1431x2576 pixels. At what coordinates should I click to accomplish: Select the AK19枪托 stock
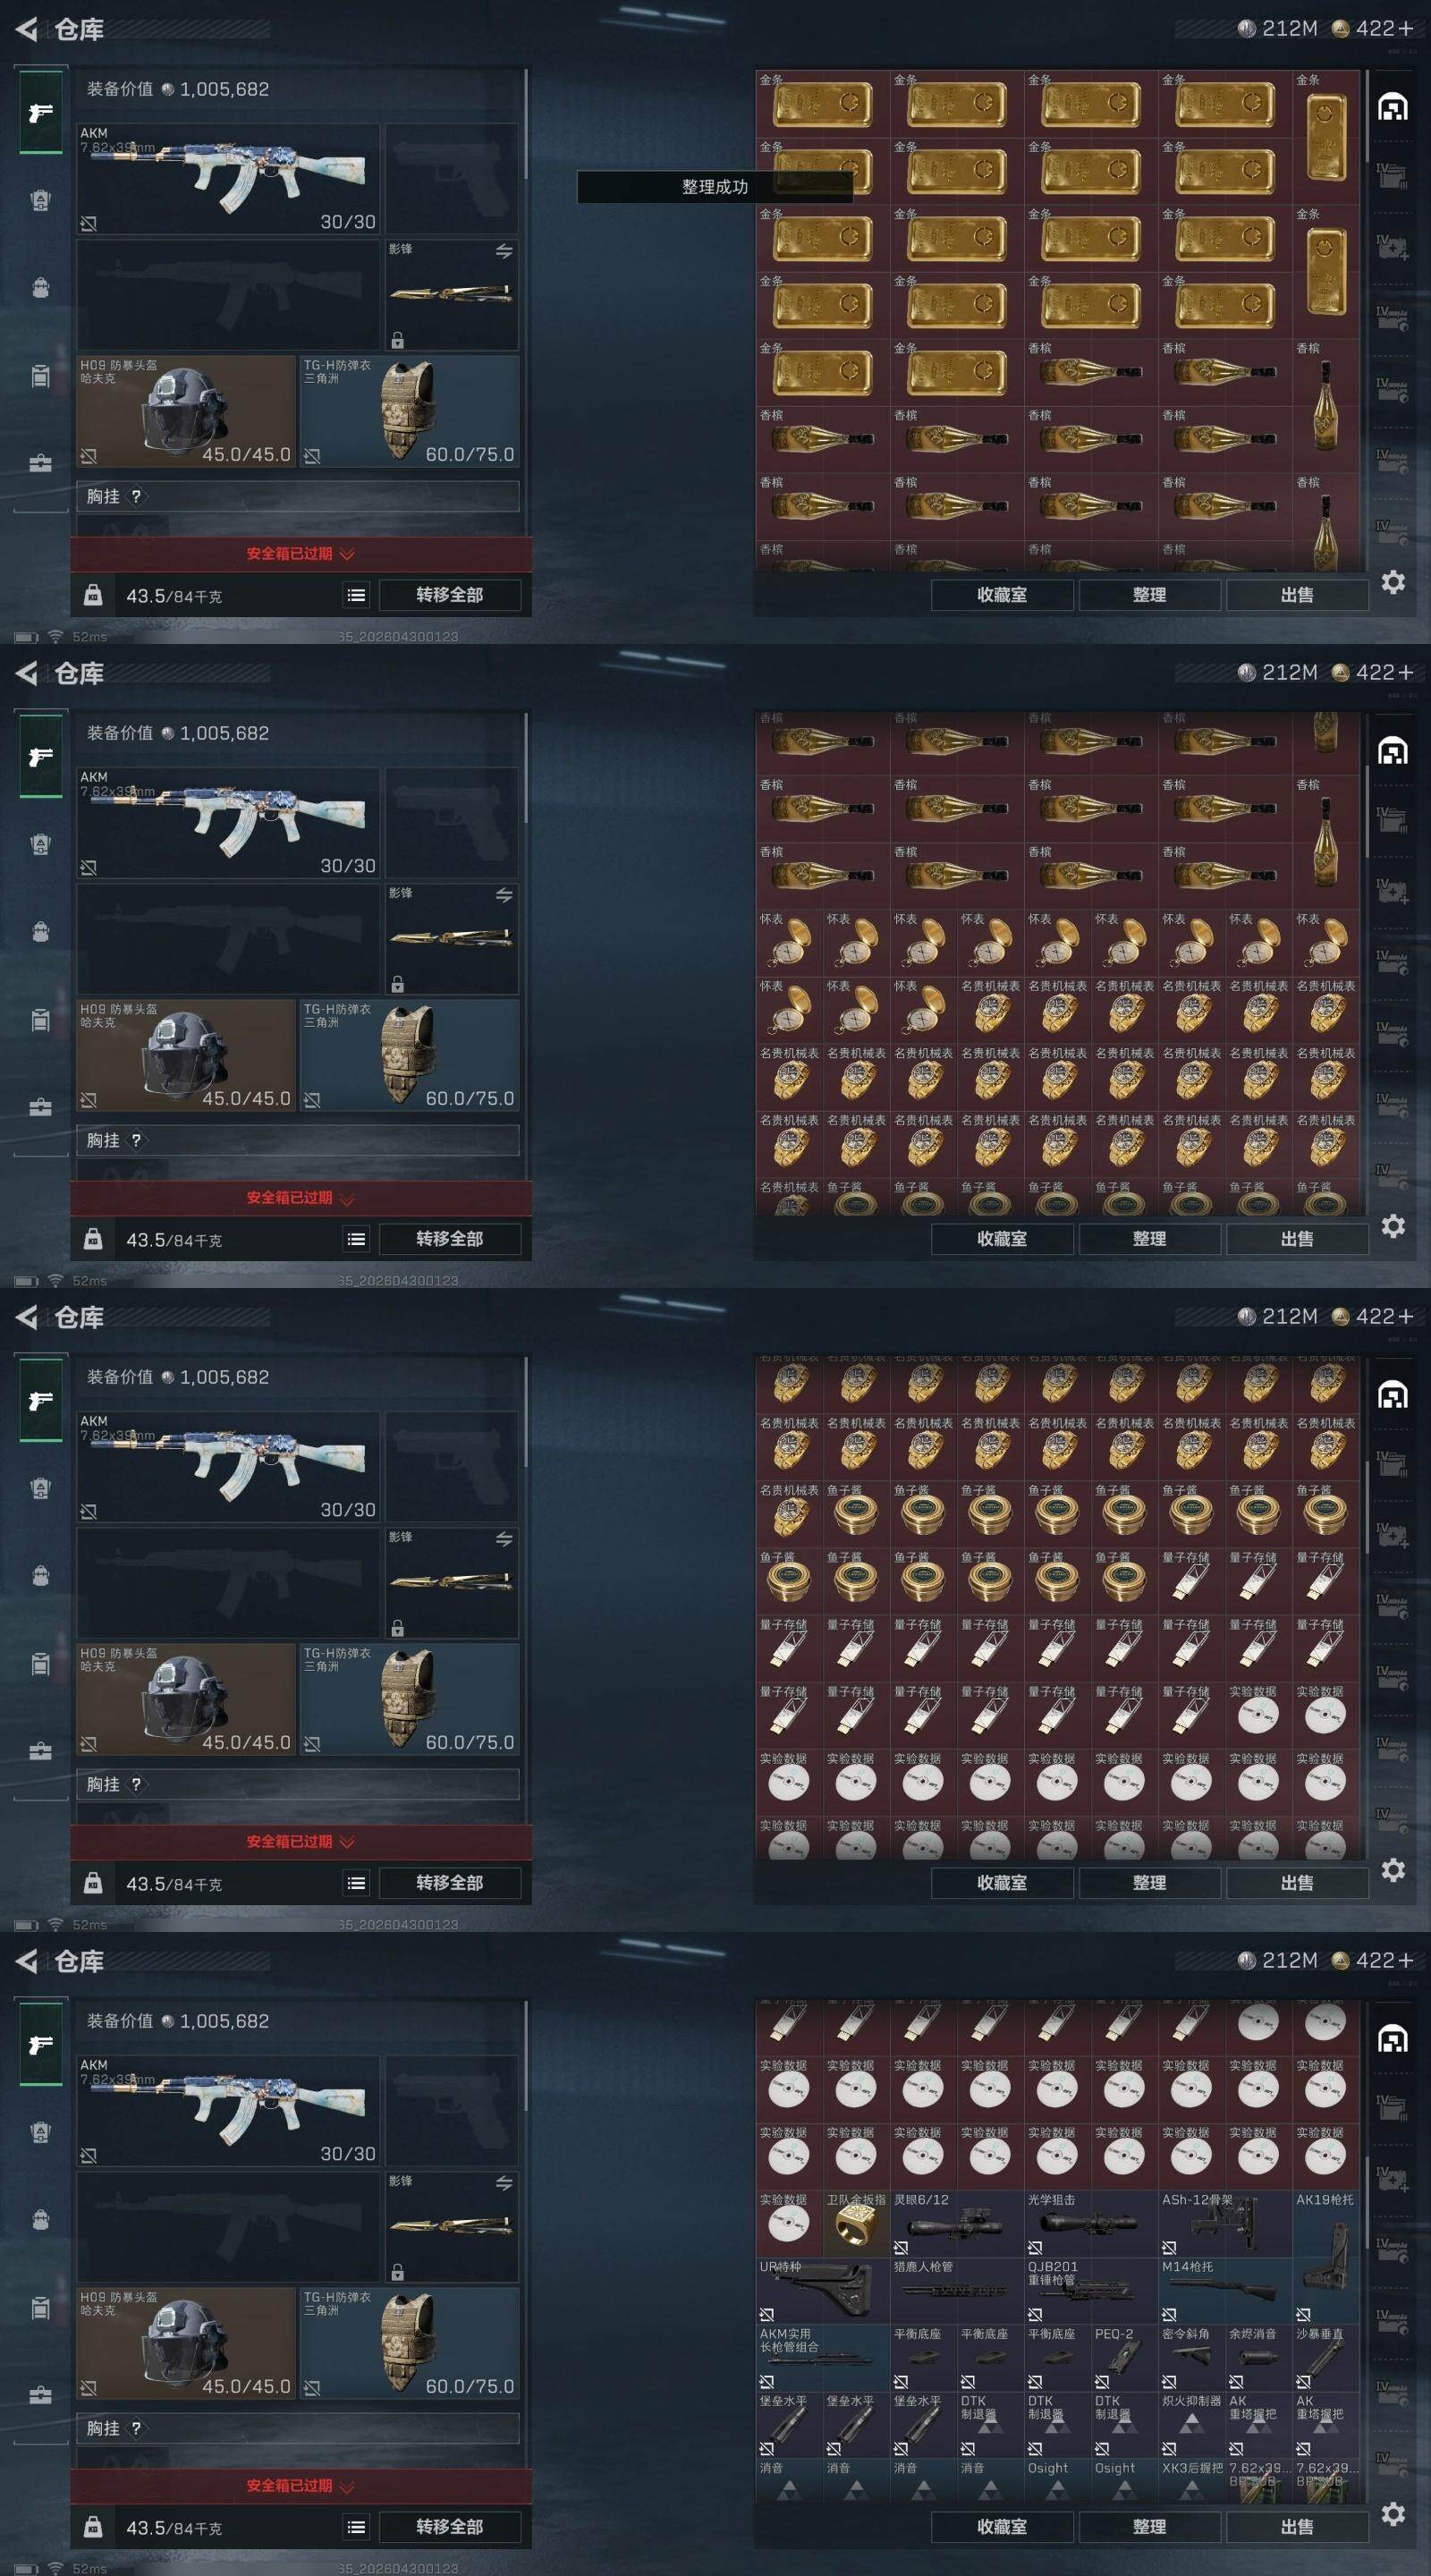point(1326,2257)
